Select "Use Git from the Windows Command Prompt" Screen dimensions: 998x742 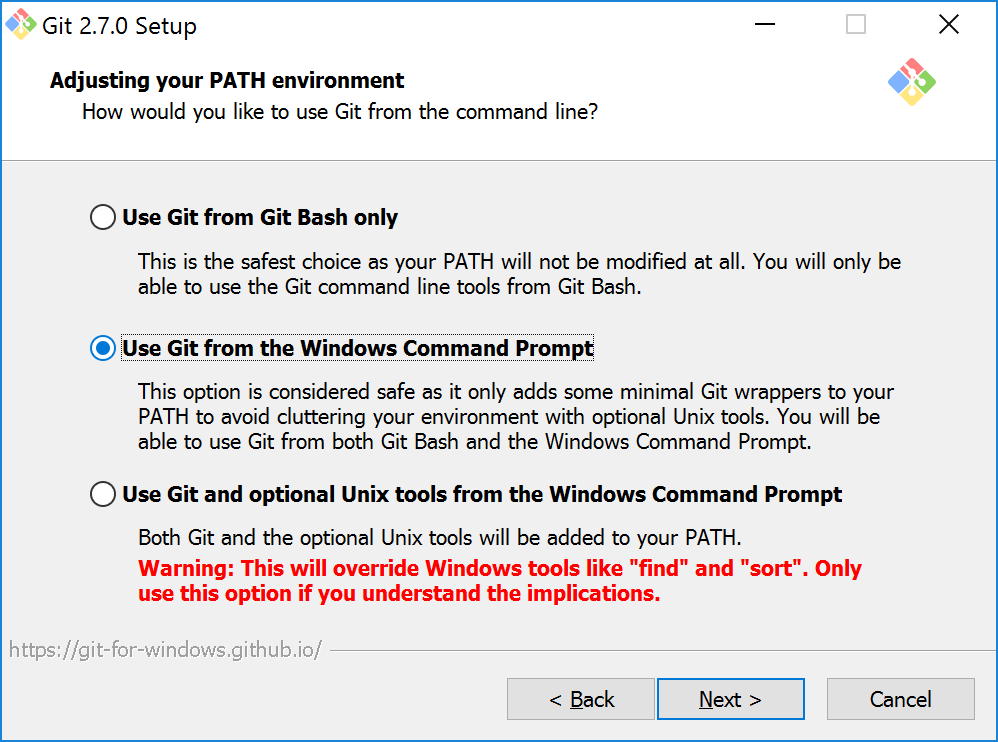click(x=102, y=348)
